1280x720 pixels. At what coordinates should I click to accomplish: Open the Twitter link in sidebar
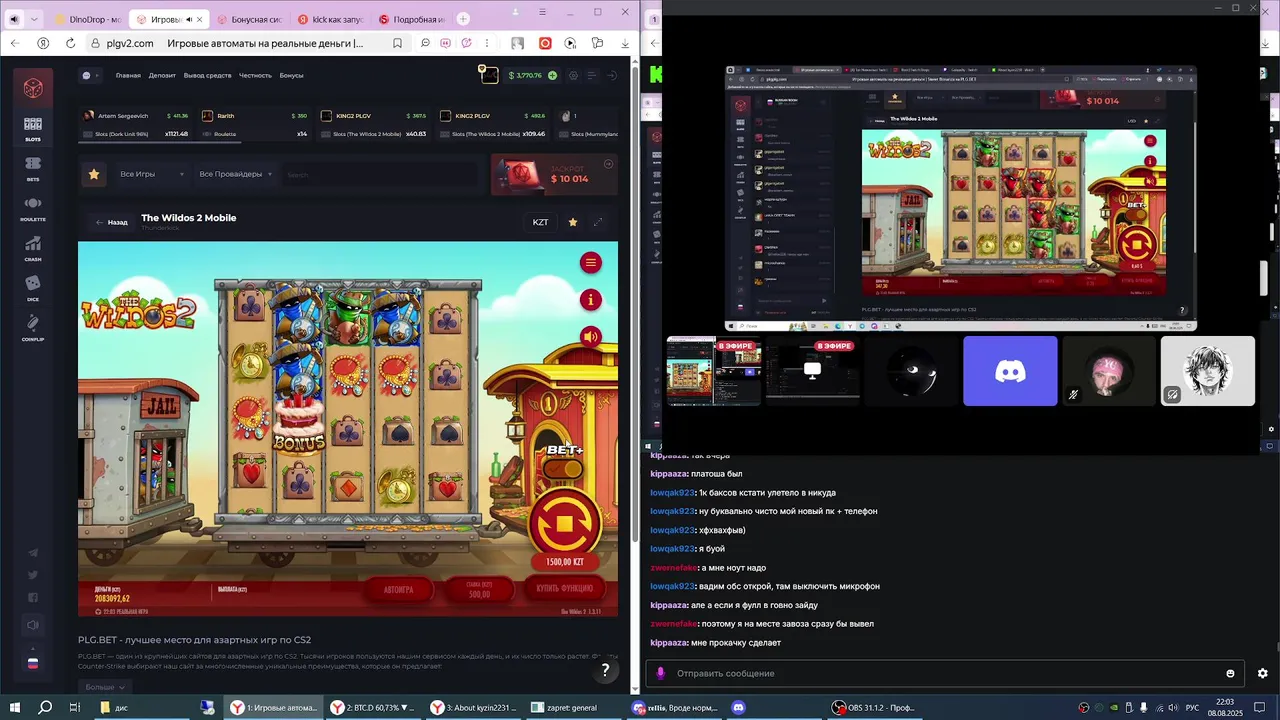pyautogui.click(x=33, y=575)
